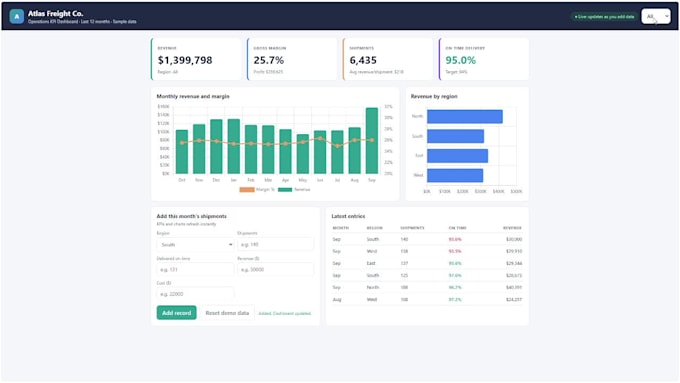The image size is (680, 383).
Task: Select the Shipments KPI card
Action: [388, 59]
